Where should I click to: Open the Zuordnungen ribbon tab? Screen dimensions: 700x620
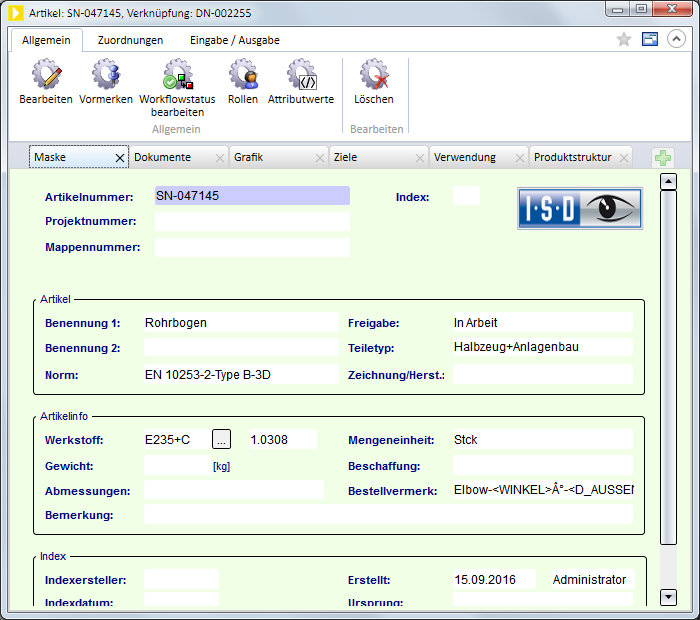coord(130,40)
